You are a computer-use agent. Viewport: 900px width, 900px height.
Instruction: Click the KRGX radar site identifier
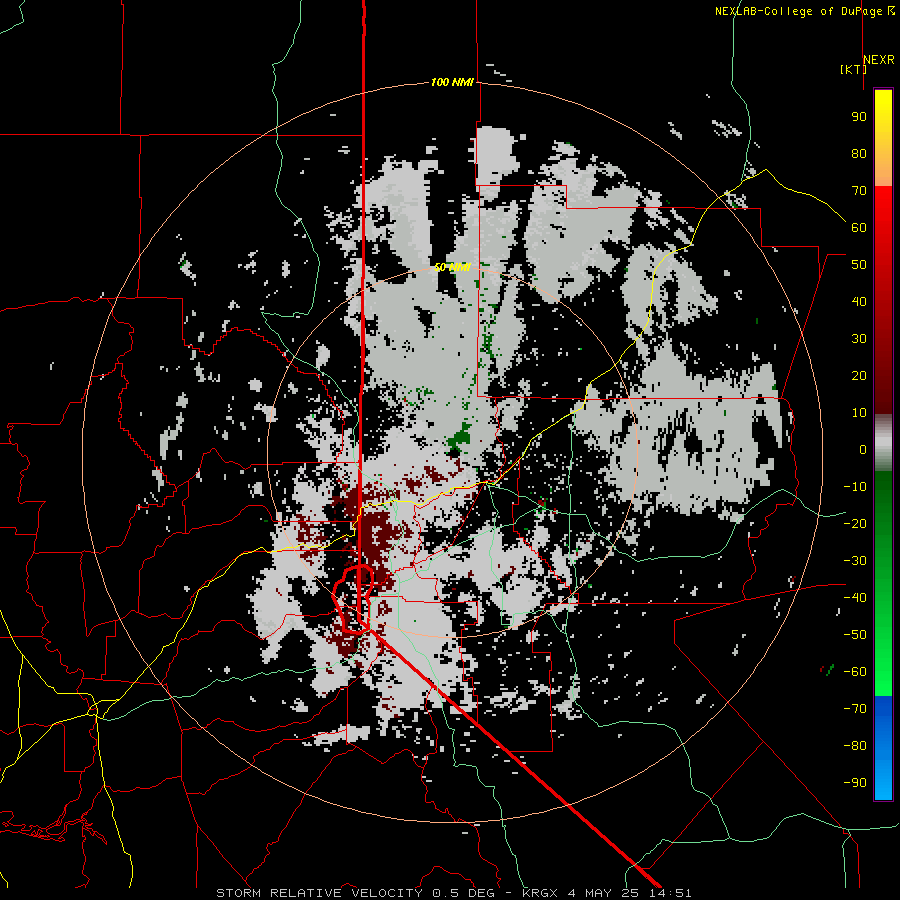[540, 893]
